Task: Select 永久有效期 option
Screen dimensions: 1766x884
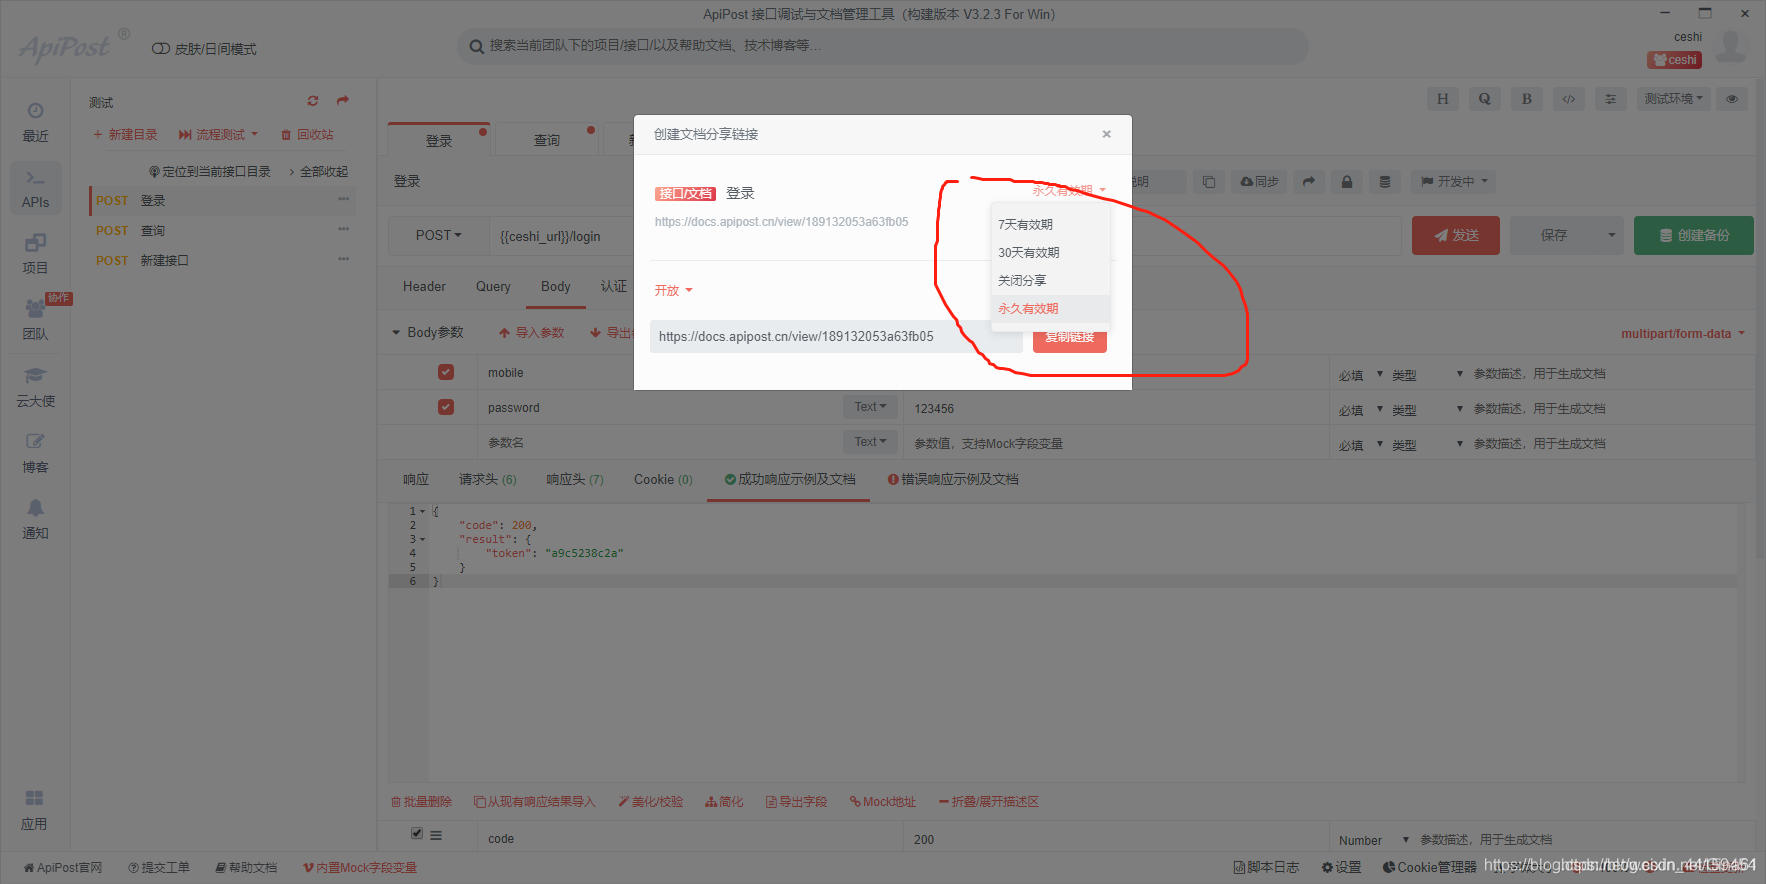Action: click(x=1050, y=308)
